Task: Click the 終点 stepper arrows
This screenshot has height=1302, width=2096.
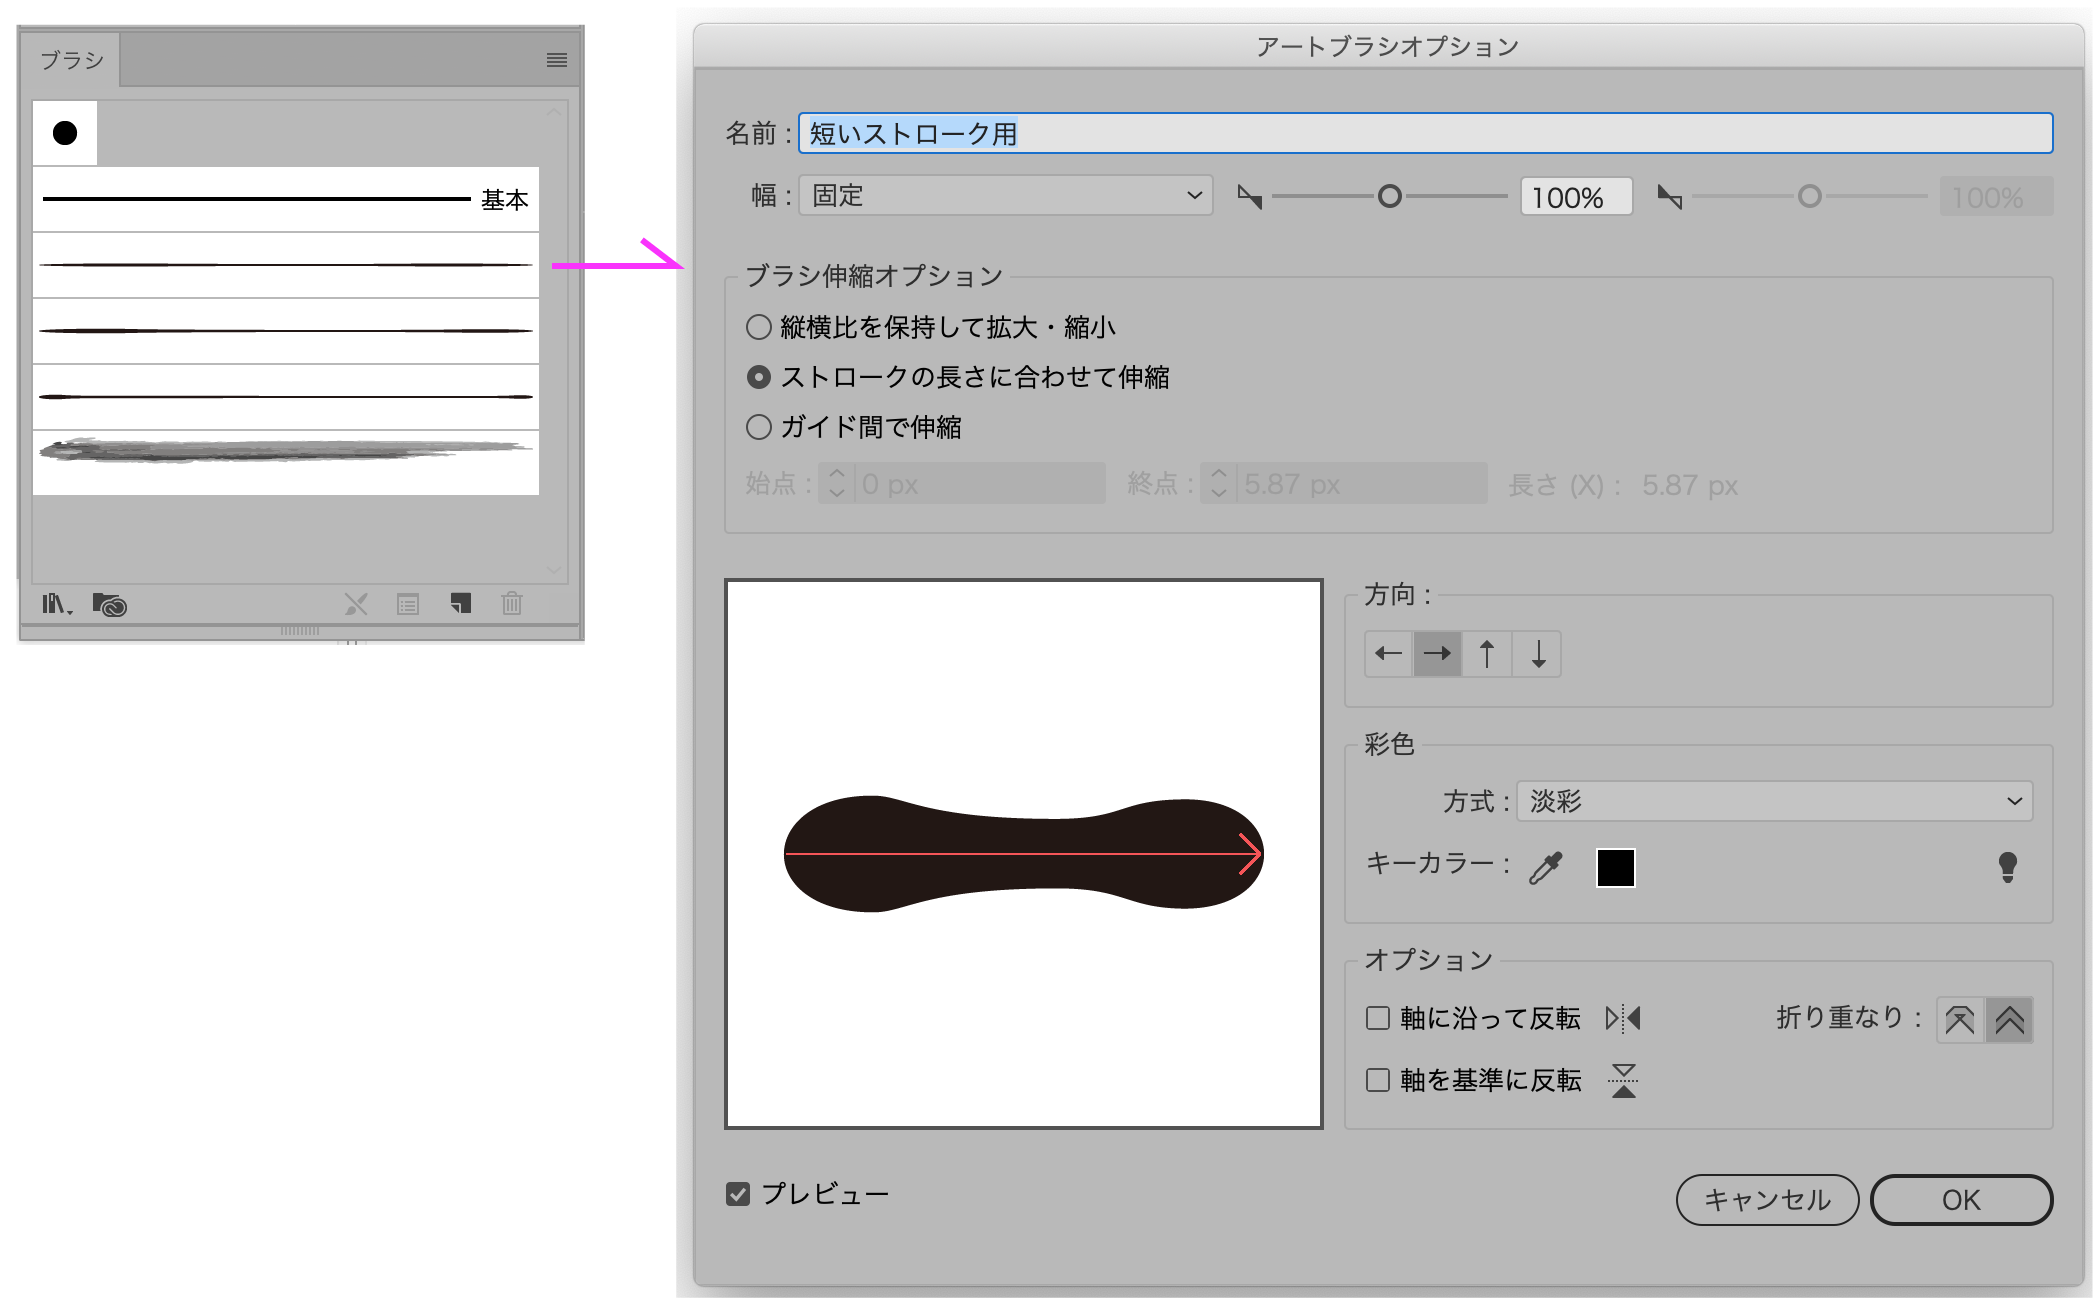Action: click(x=1218, y=484)
